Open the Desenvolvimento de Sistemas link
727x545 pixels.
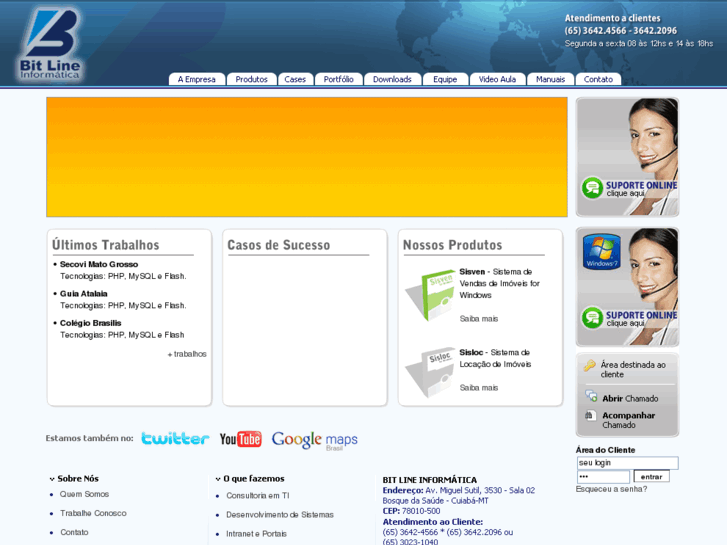pyautogui.click(x=280, y=514)
